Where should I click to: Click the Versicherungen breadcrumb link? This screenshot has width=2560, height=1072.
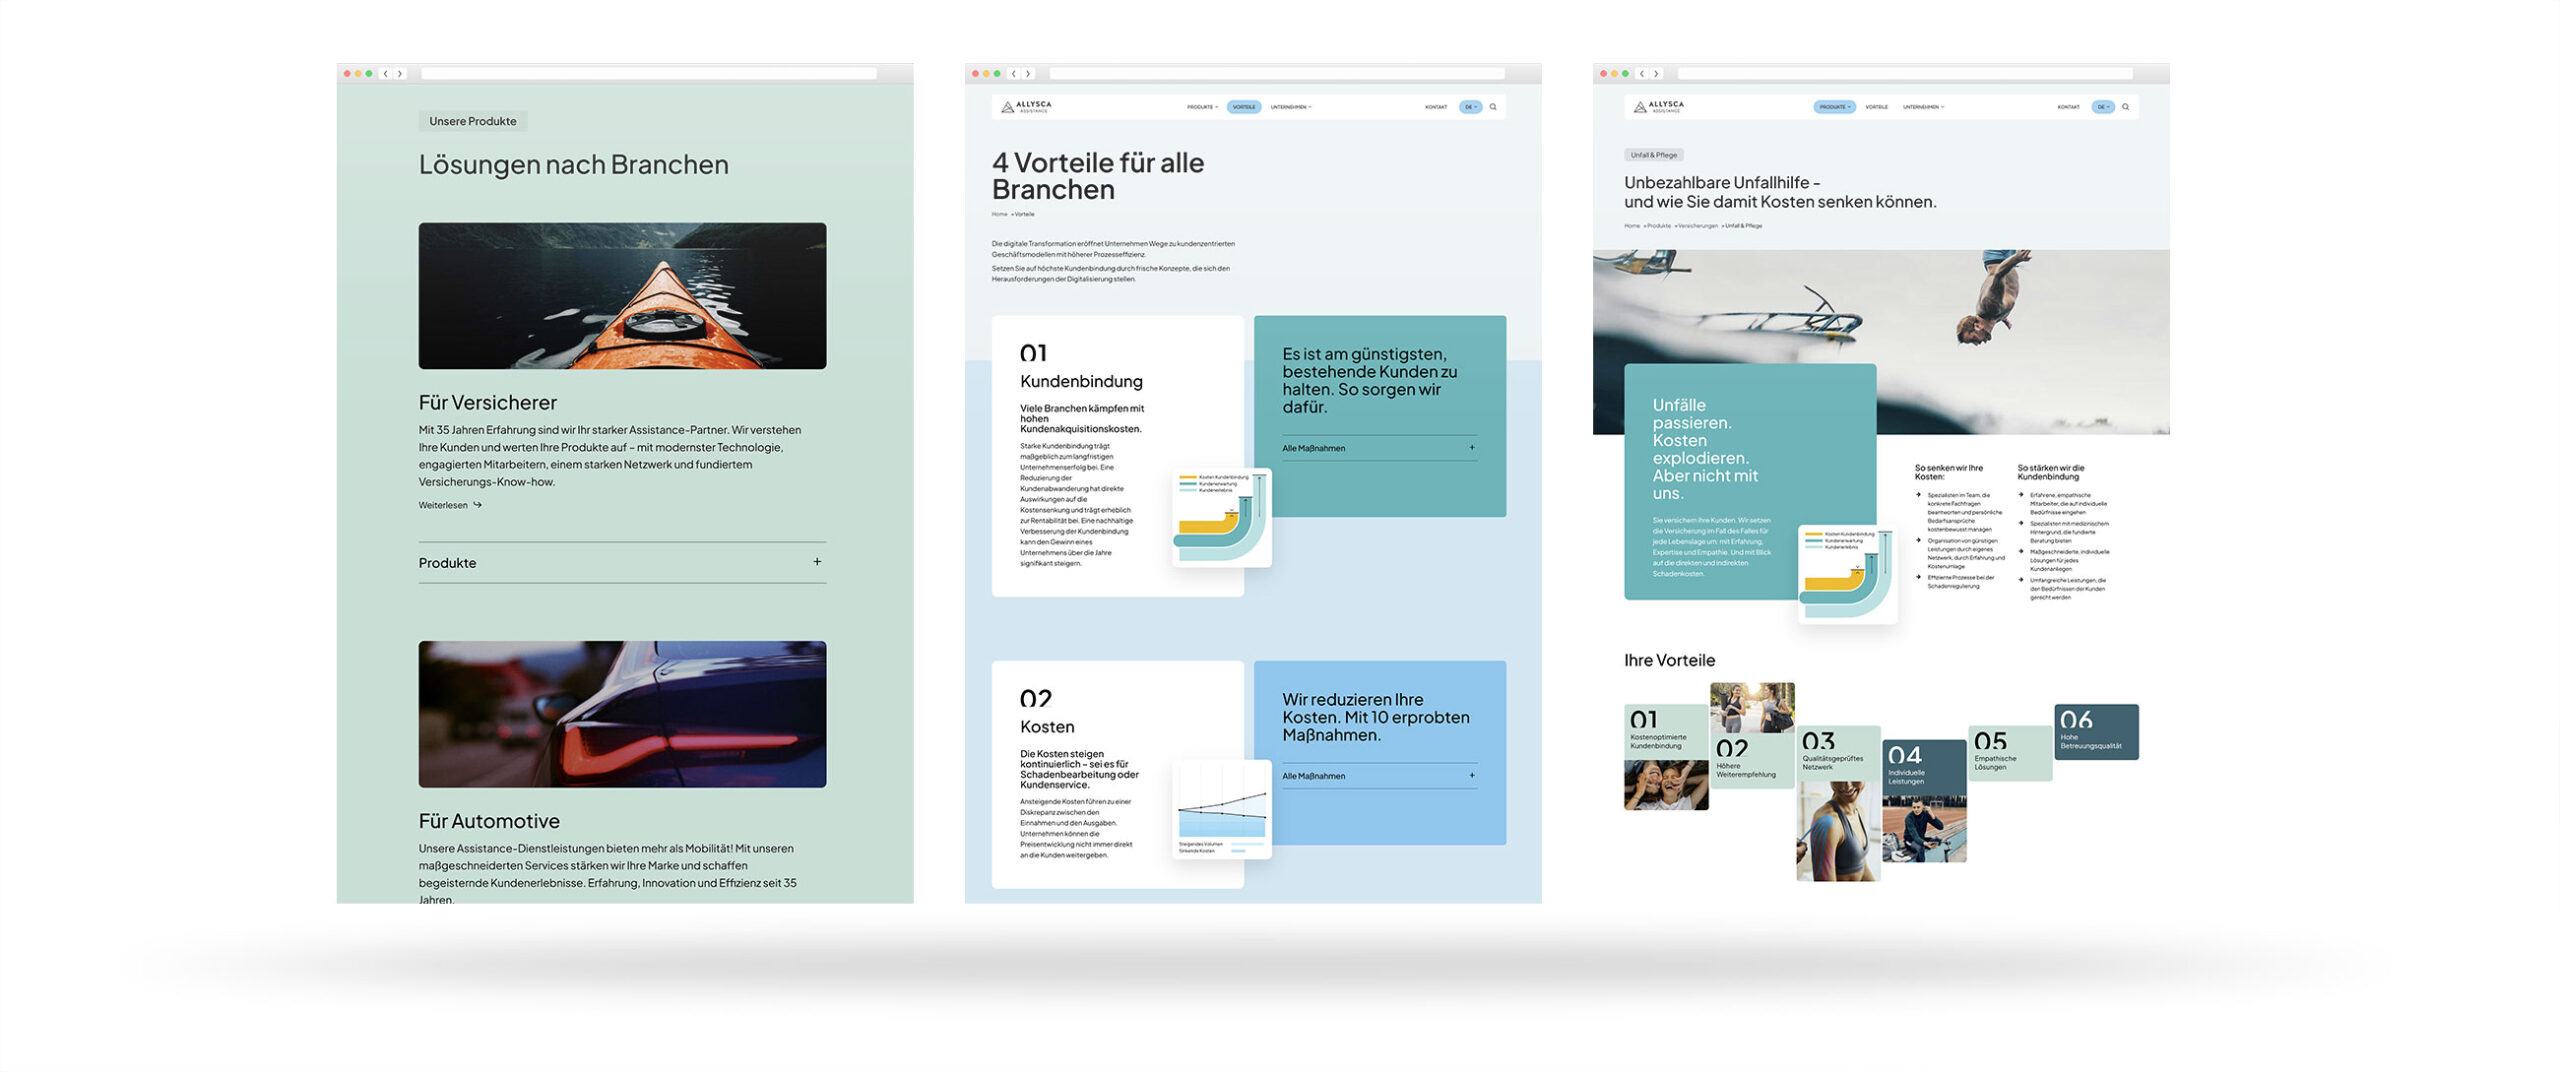click(1698, 226)
